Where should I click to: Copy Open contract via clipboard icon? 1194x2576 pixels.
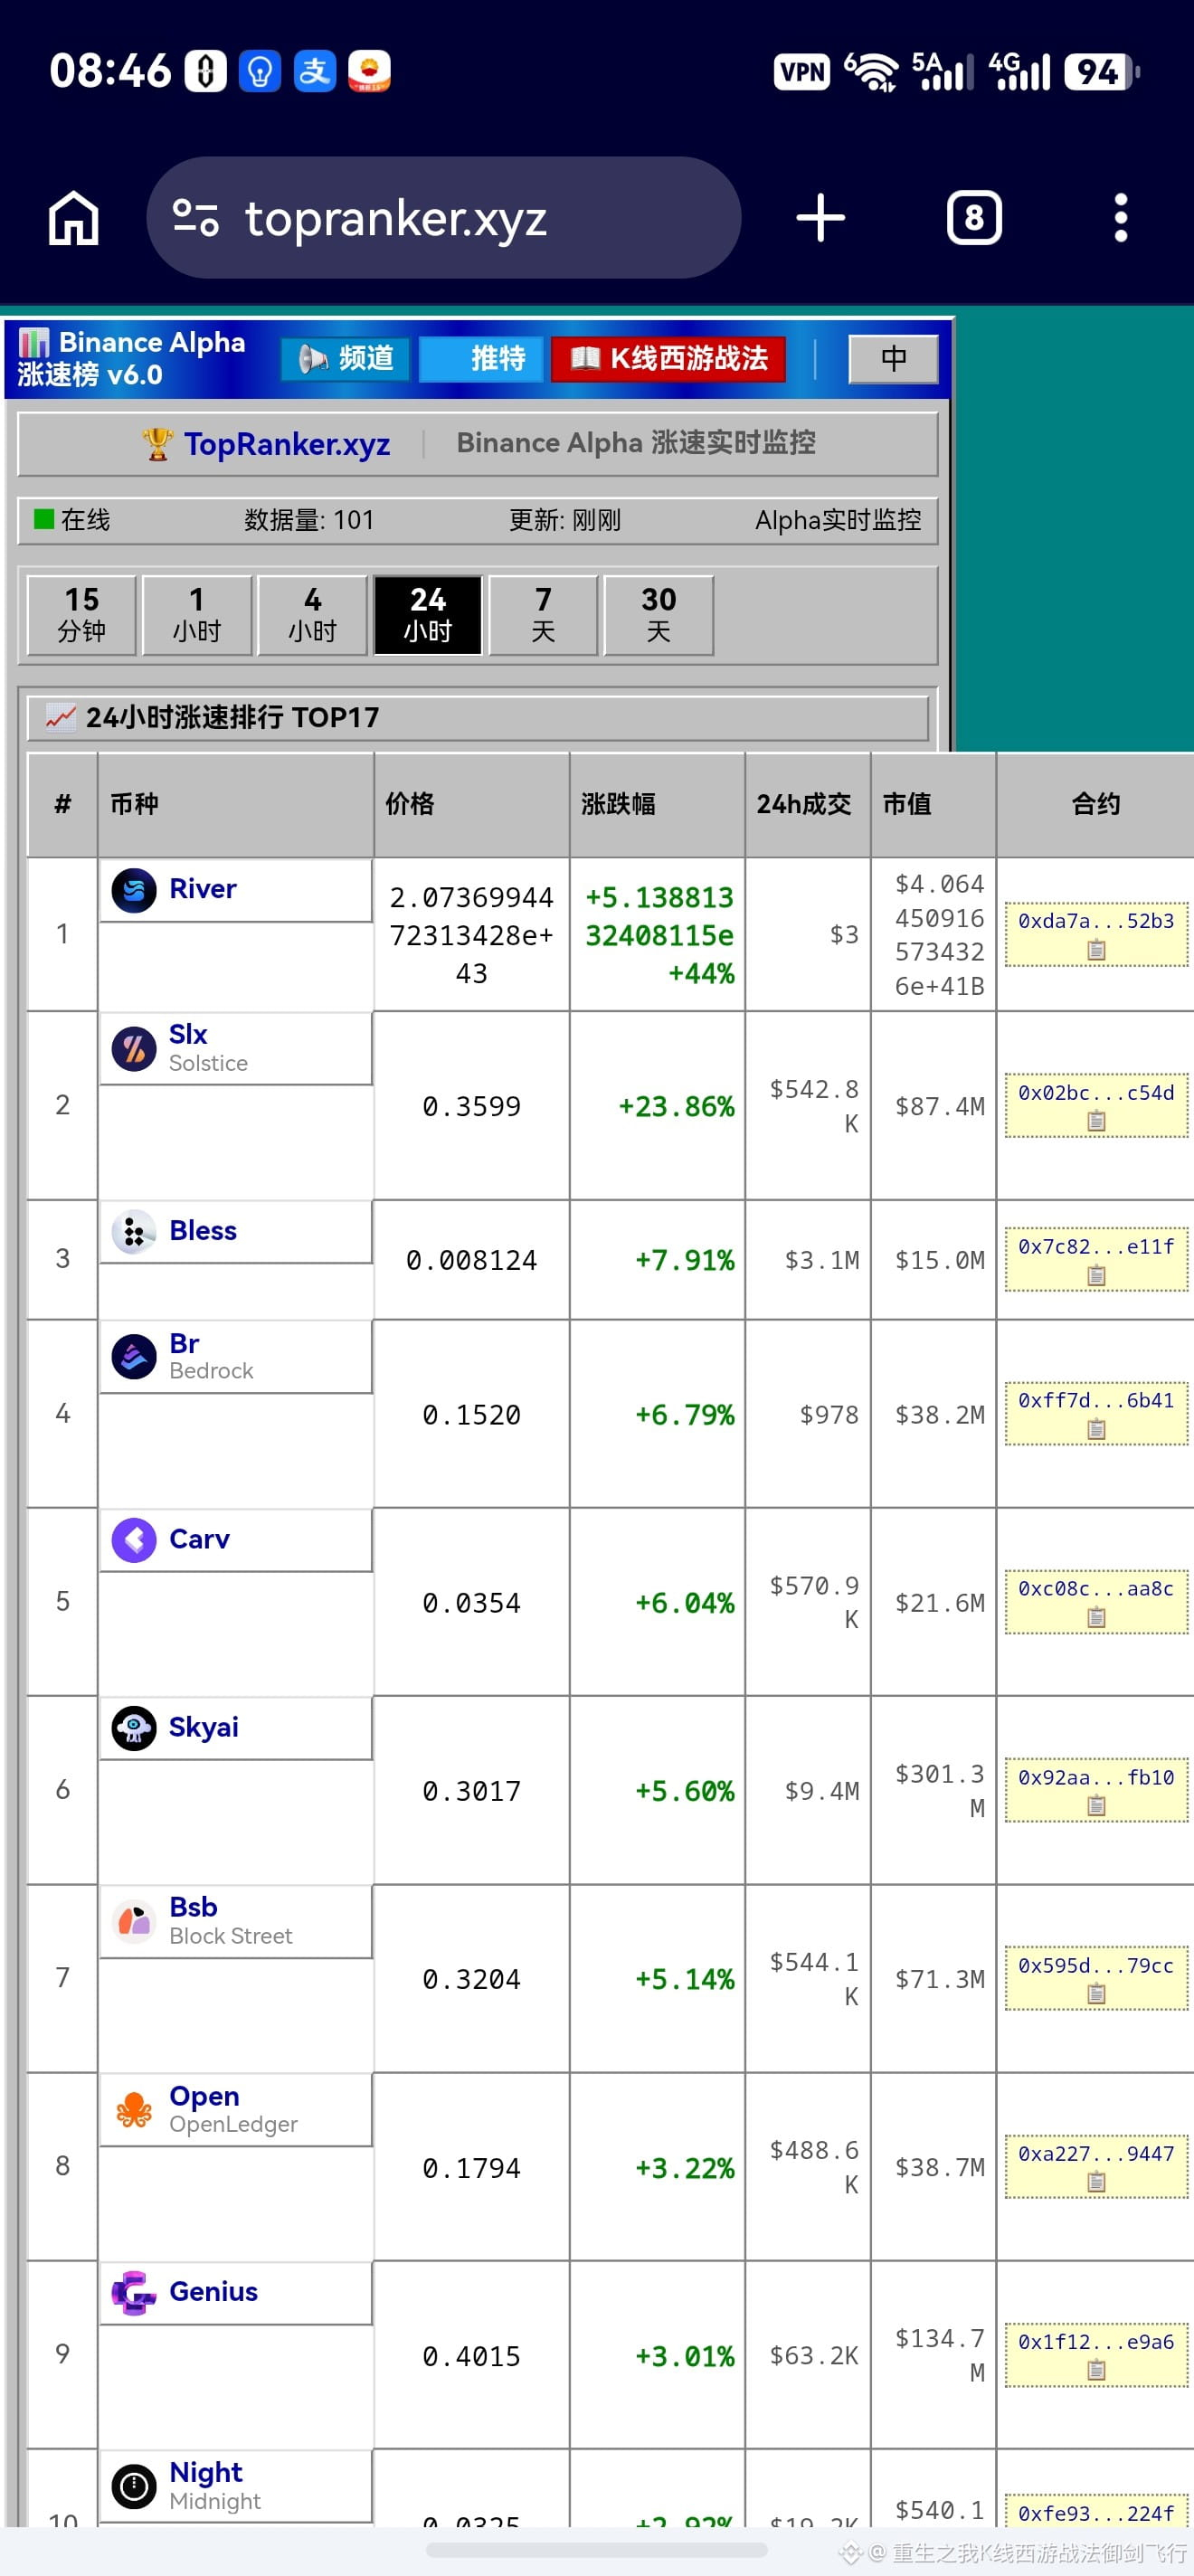coord(1096,2182)
